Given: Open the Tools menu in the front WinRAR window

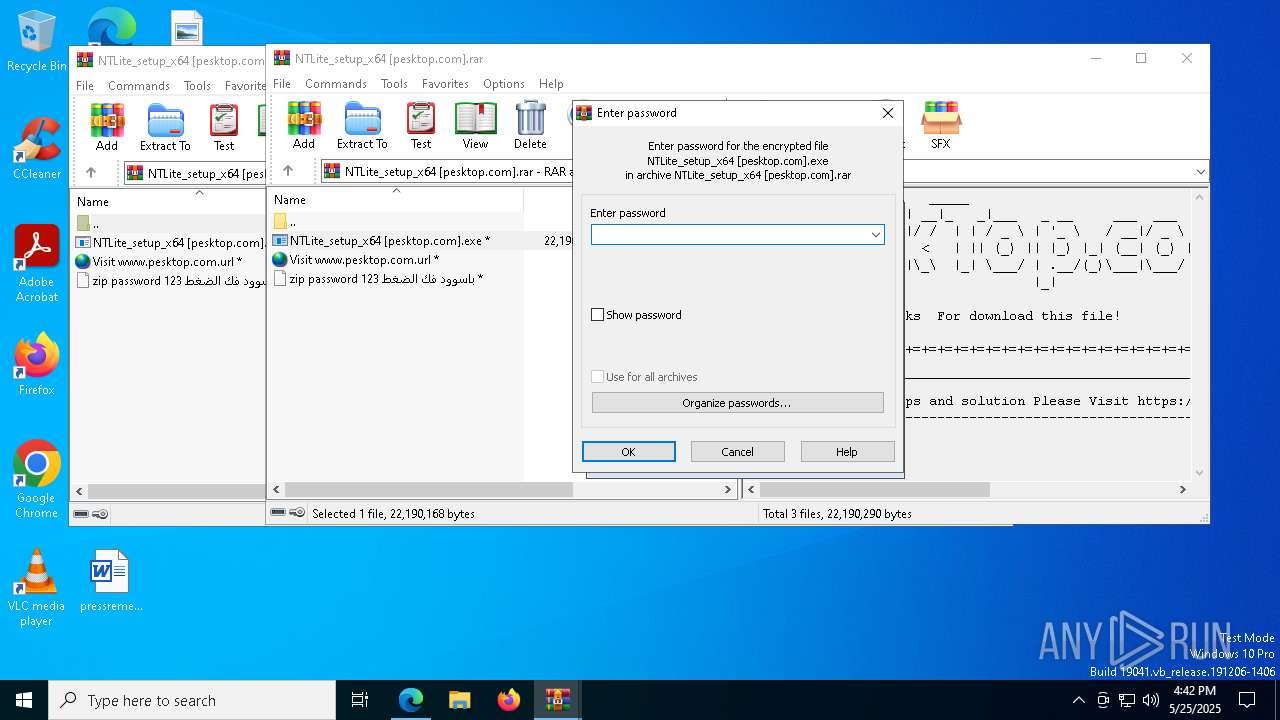Looking at the screenshot, I should point(394,84).
